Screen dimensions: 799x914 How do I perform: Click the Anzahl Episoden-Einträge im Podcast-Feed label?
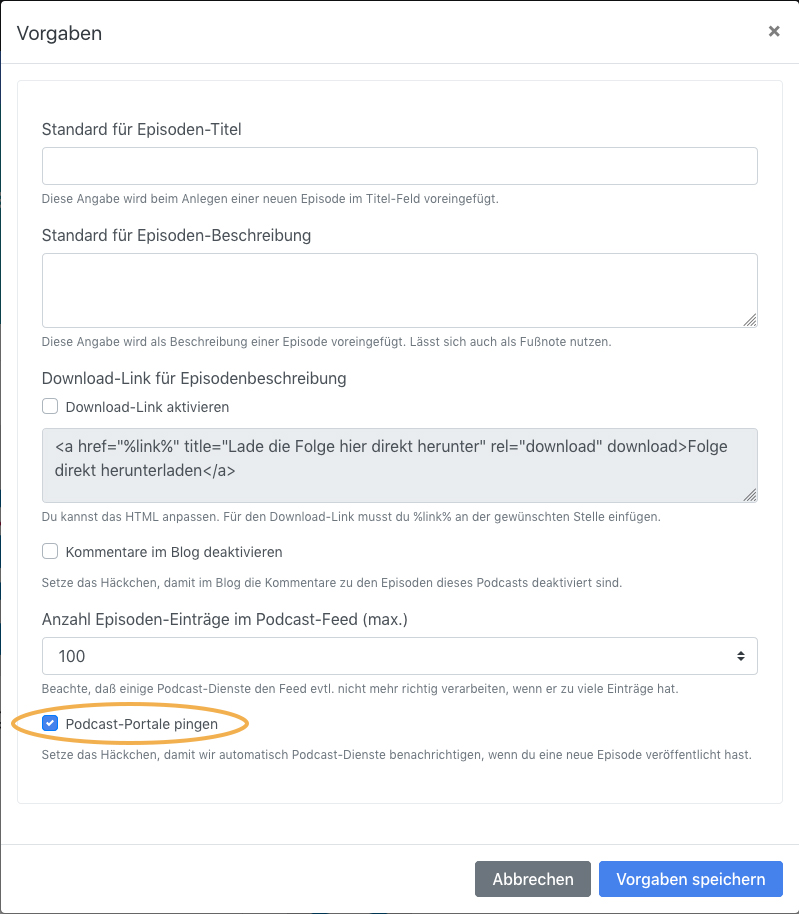224,619
